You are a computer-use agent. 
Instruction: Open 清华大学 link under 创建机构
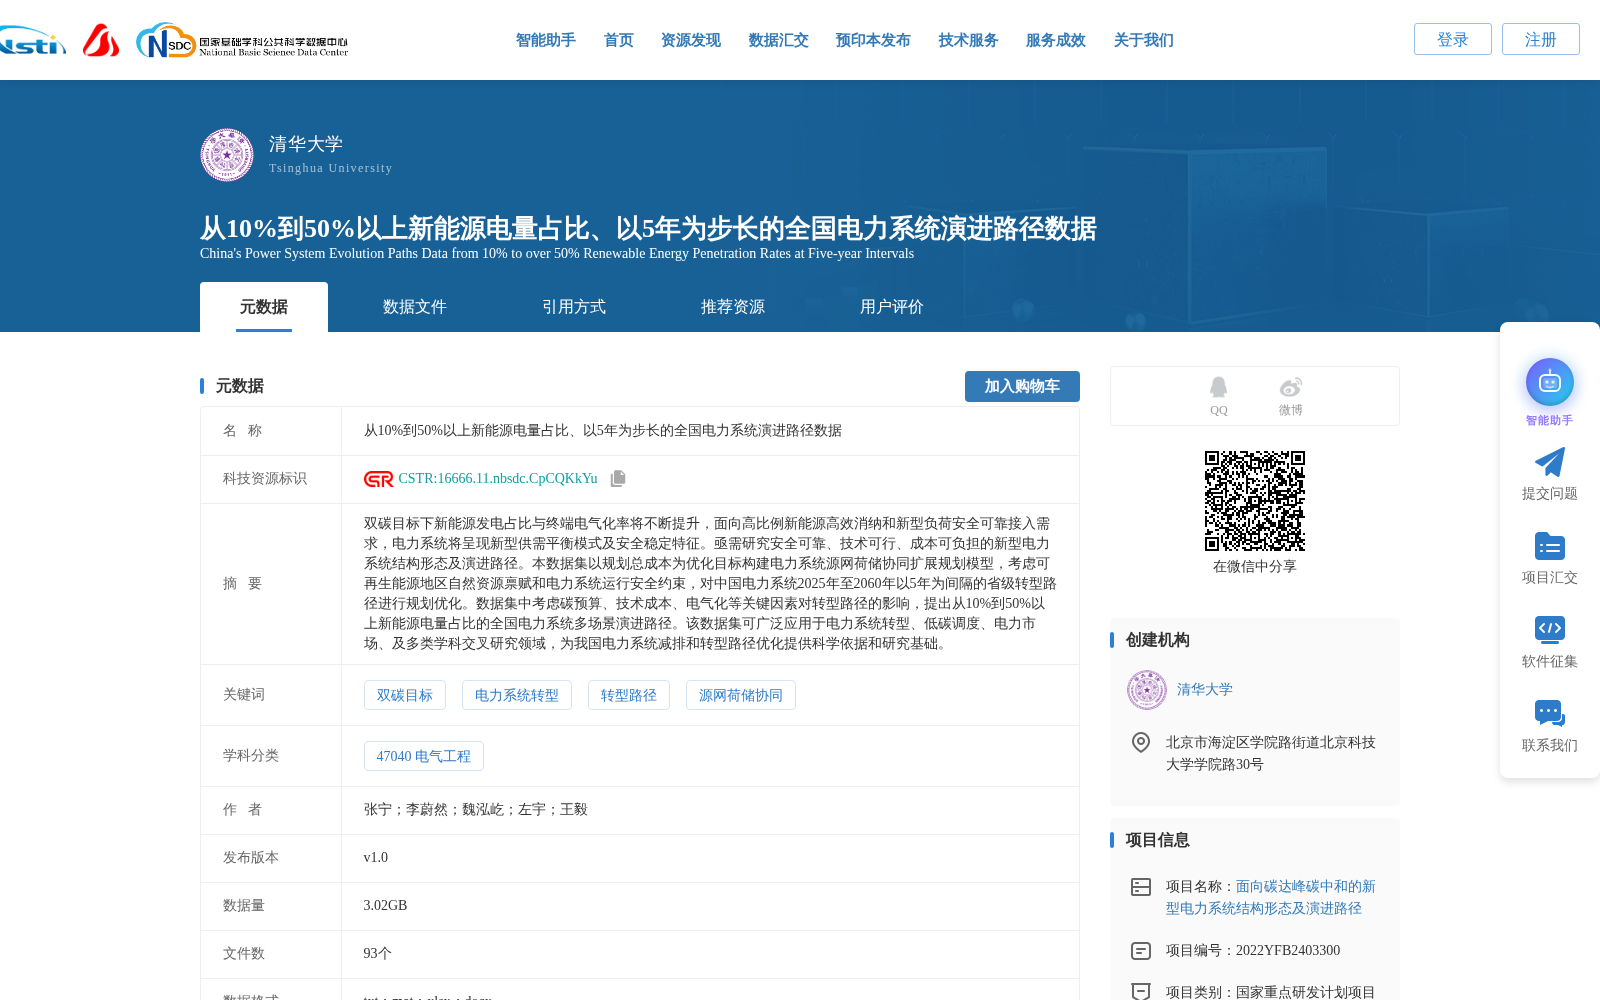coord(1204,690)
